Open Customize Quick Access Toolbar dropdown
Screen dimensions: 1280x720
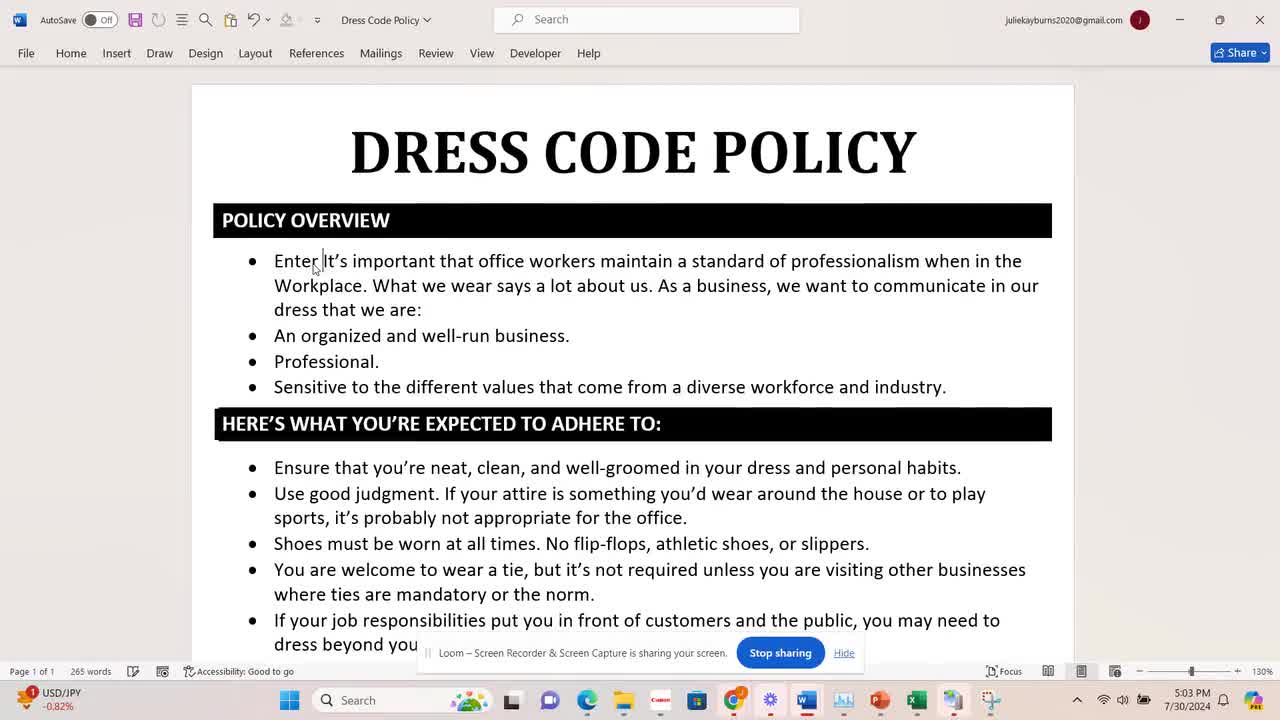click(x=317, y=20)
